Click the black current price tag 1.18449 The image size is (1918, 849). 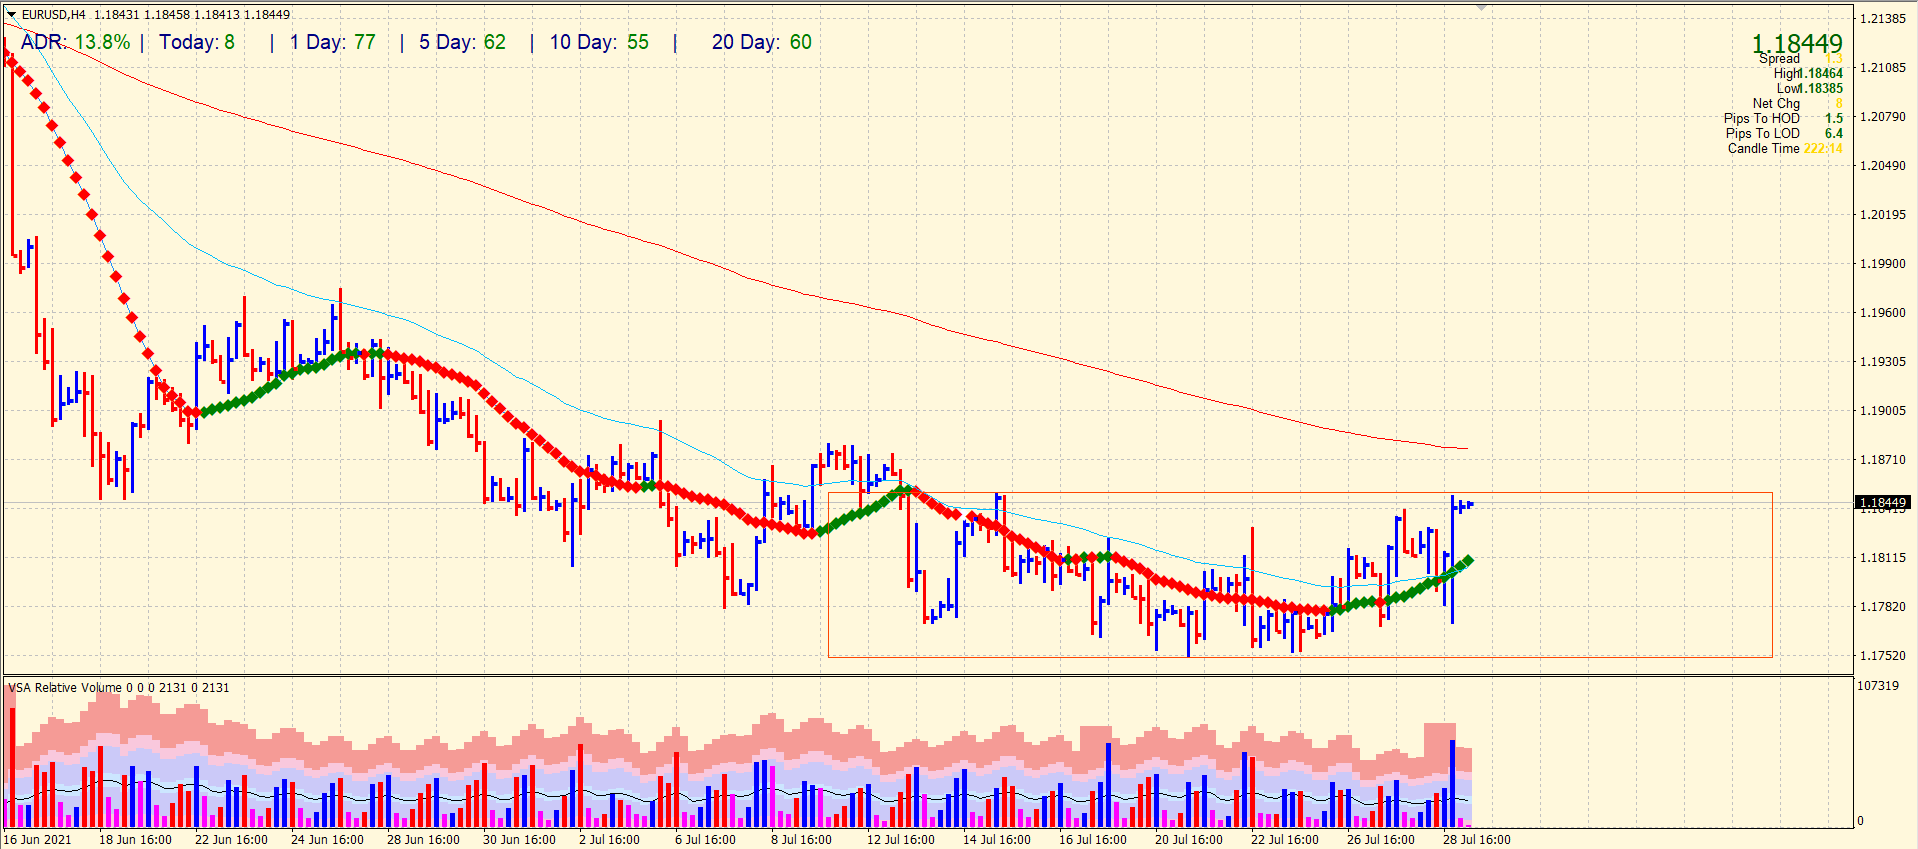pyautogui.click(x=1882, y=502)
